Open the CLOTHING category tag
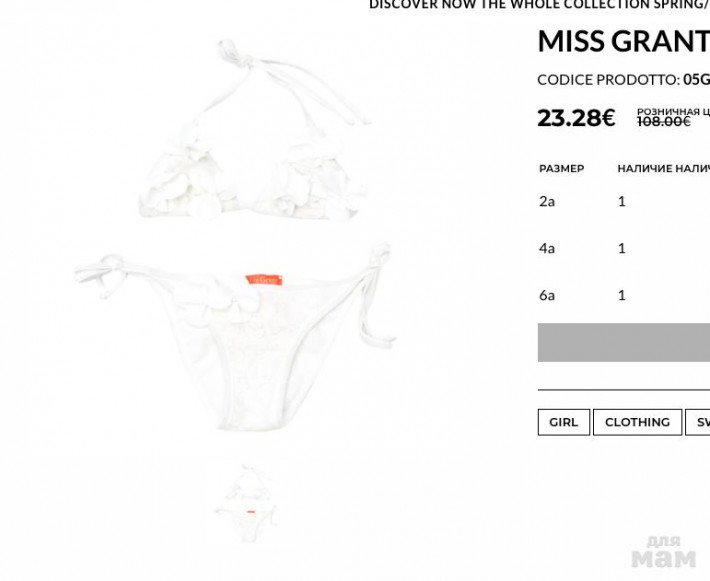Viewport: 710px width, 581px height. (637, 422)
